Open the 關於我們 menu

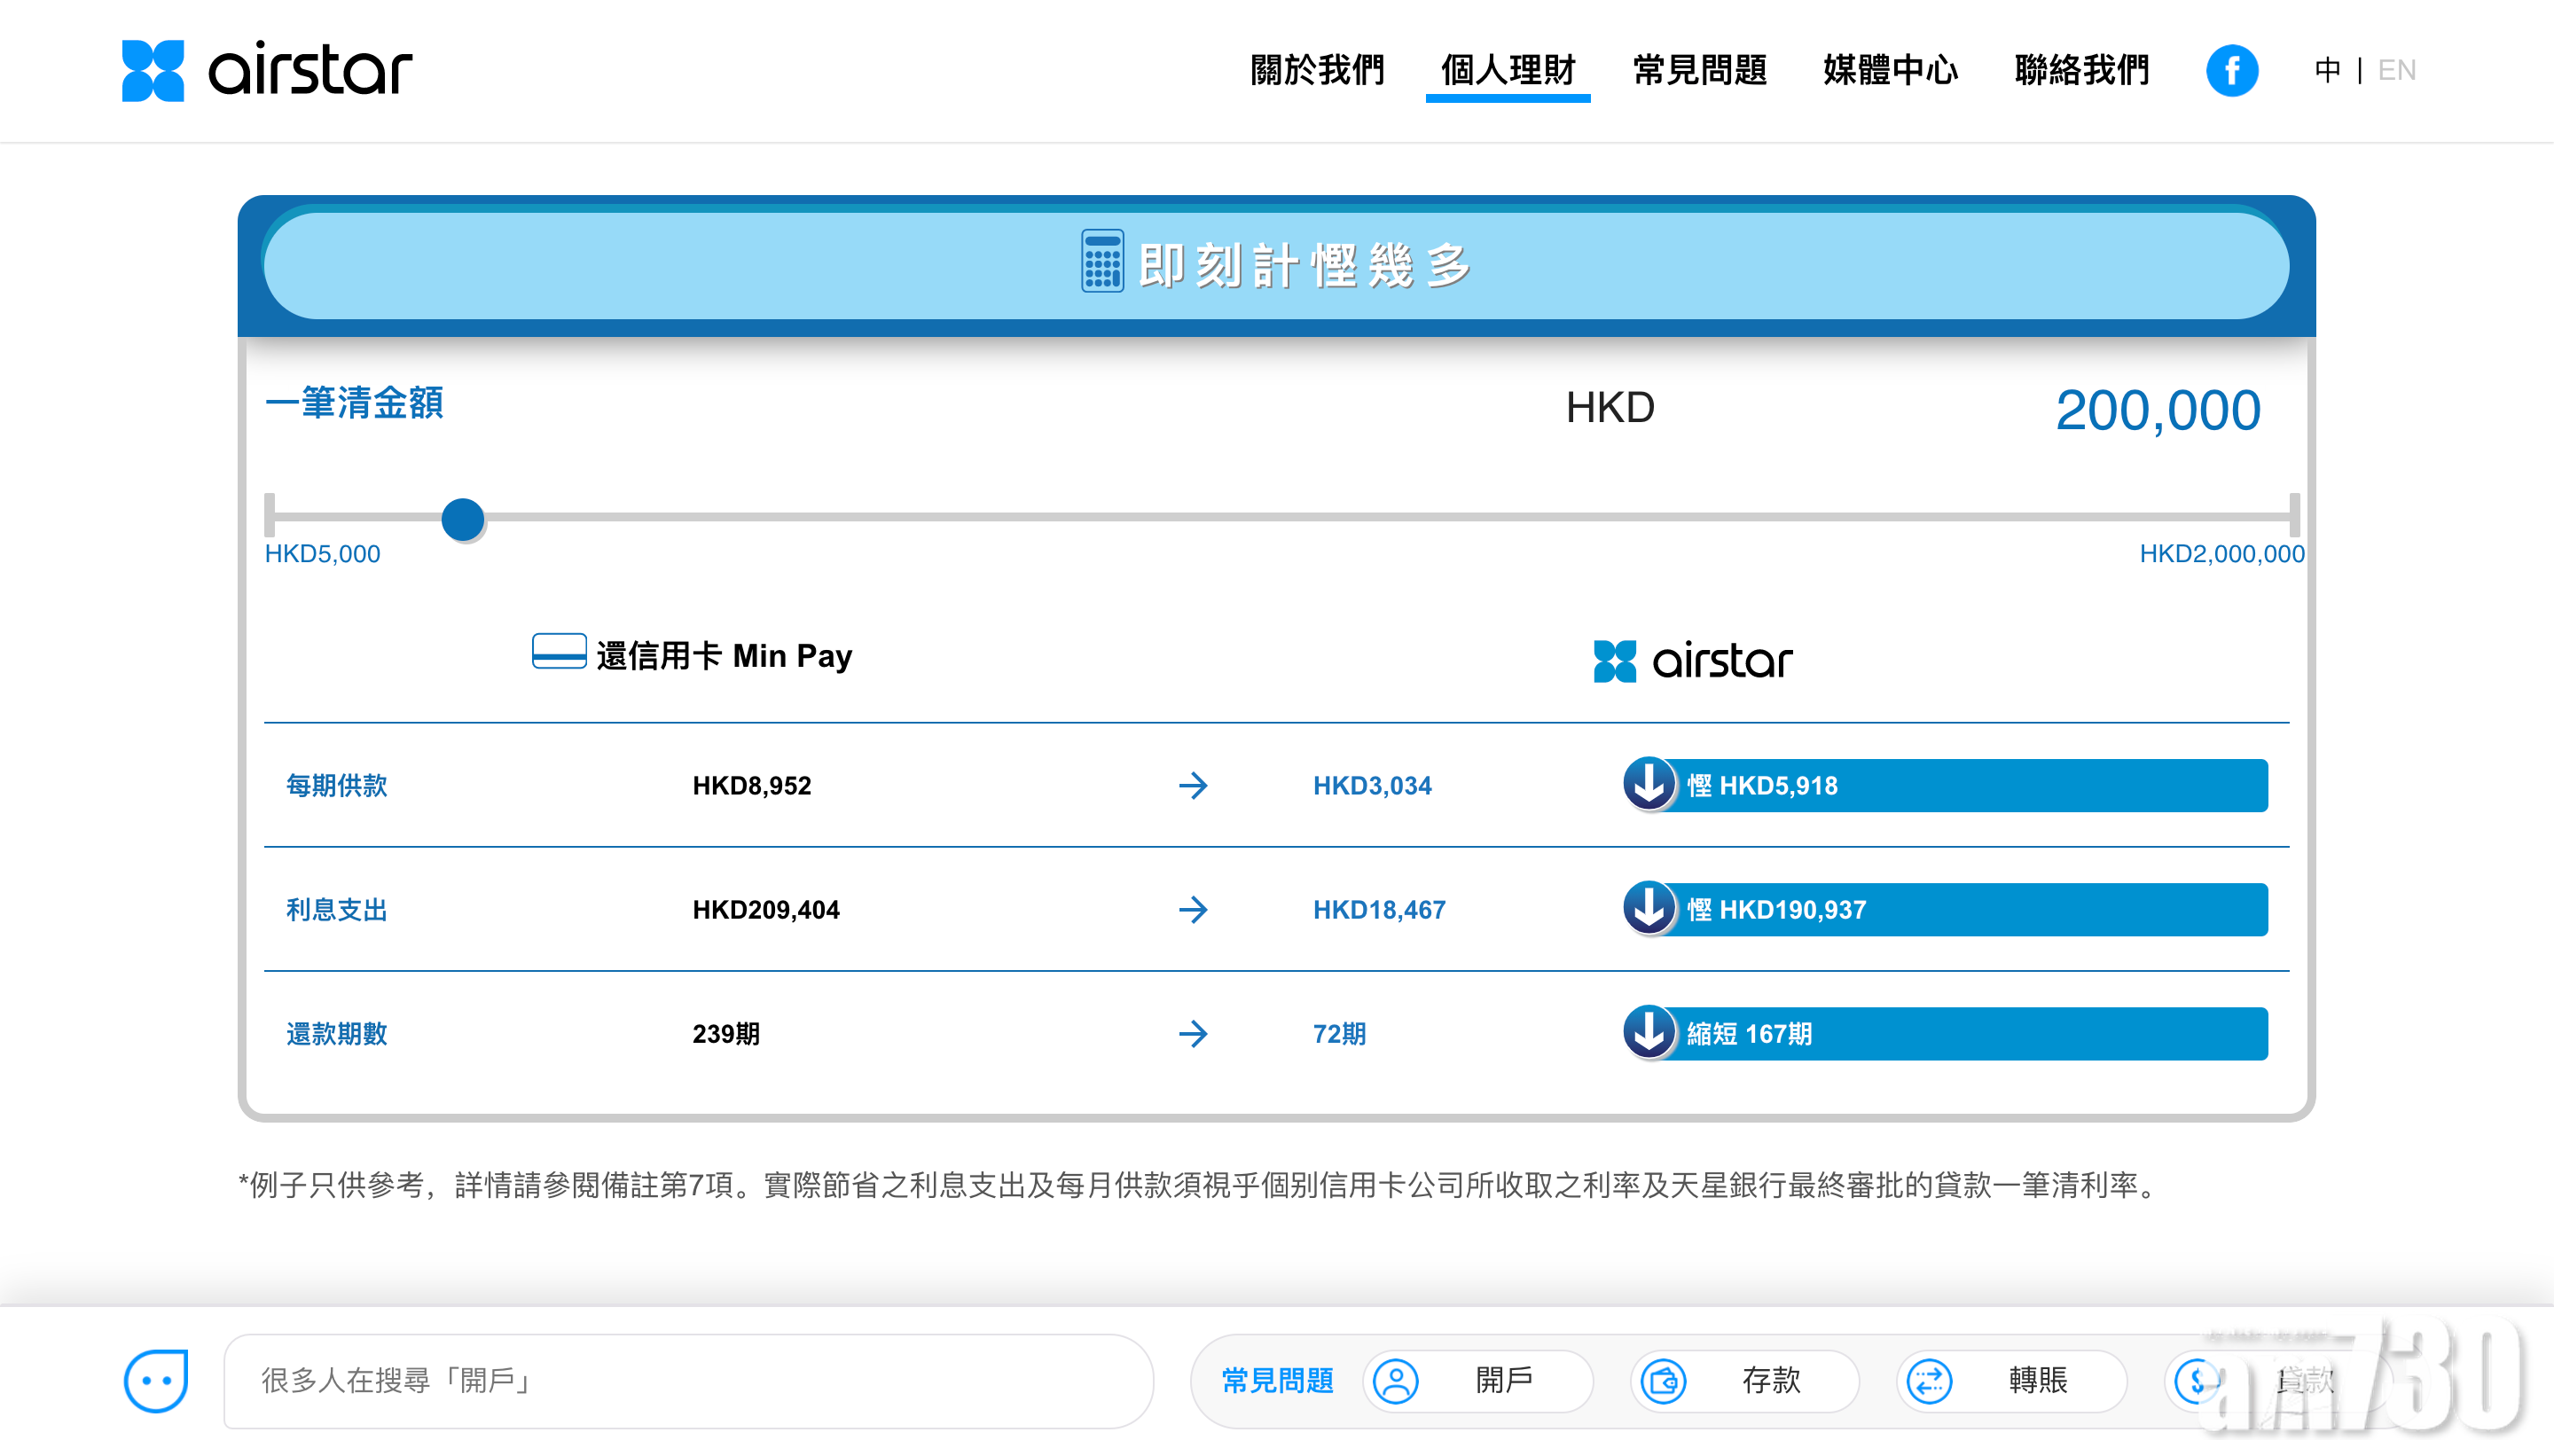pos(1317,70)
